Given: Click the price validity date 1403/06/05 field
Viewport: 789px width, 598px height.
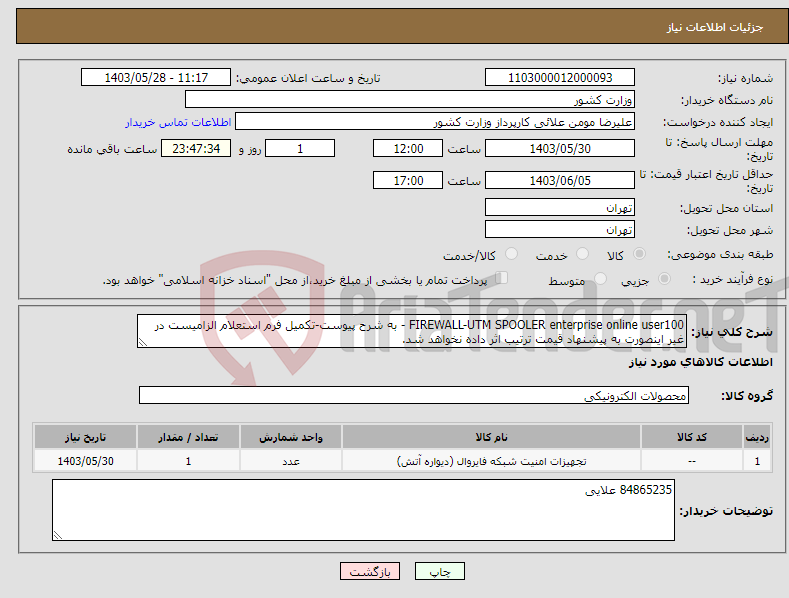Looking at the screenshot, I should point(560,180).
